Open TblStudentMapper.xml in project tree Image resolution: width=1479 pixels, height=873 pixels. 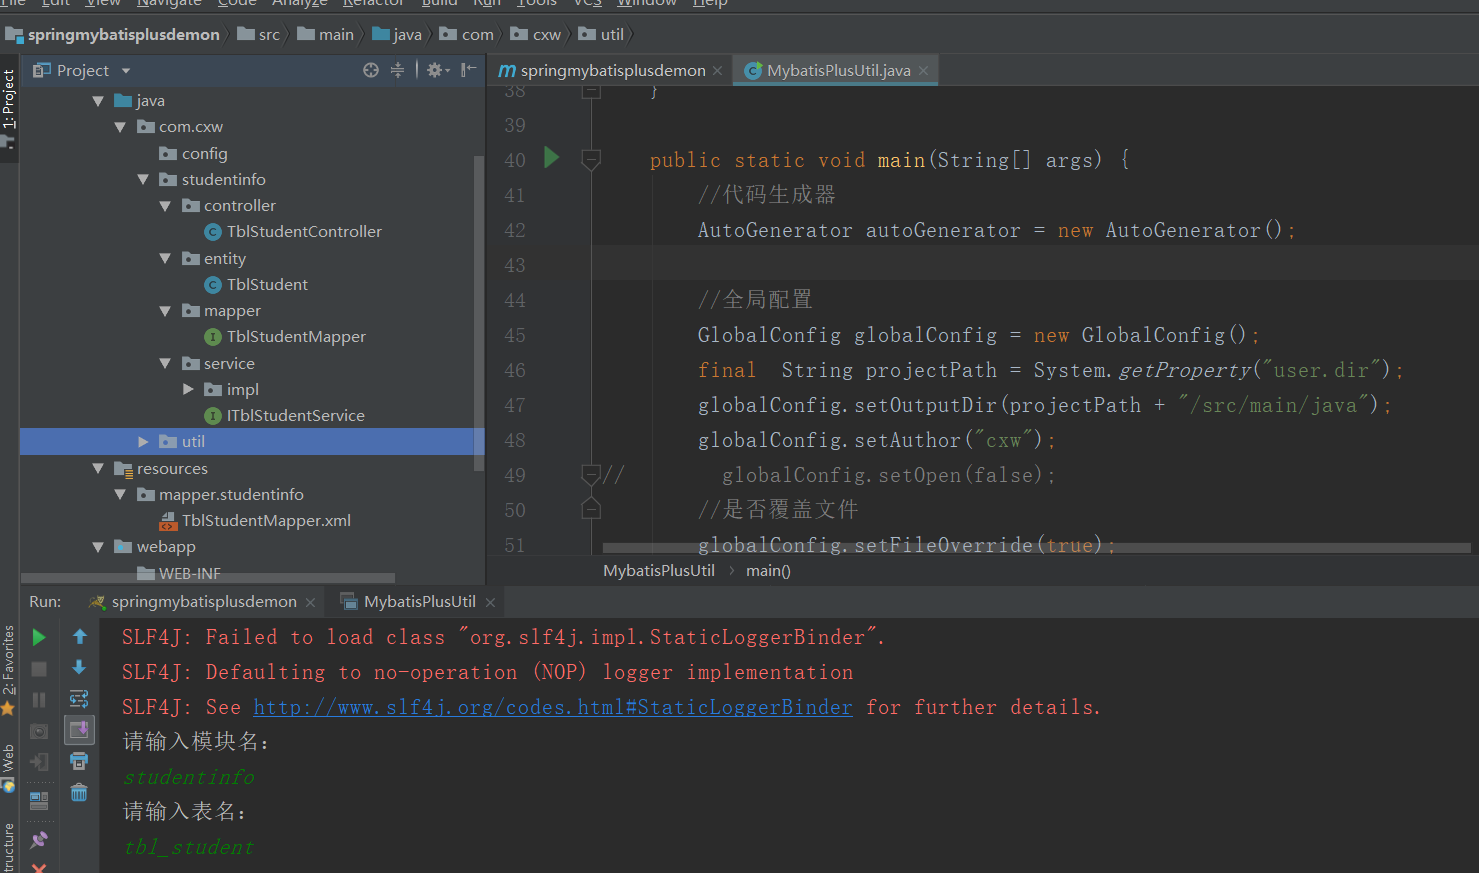[x=266, y=521]
